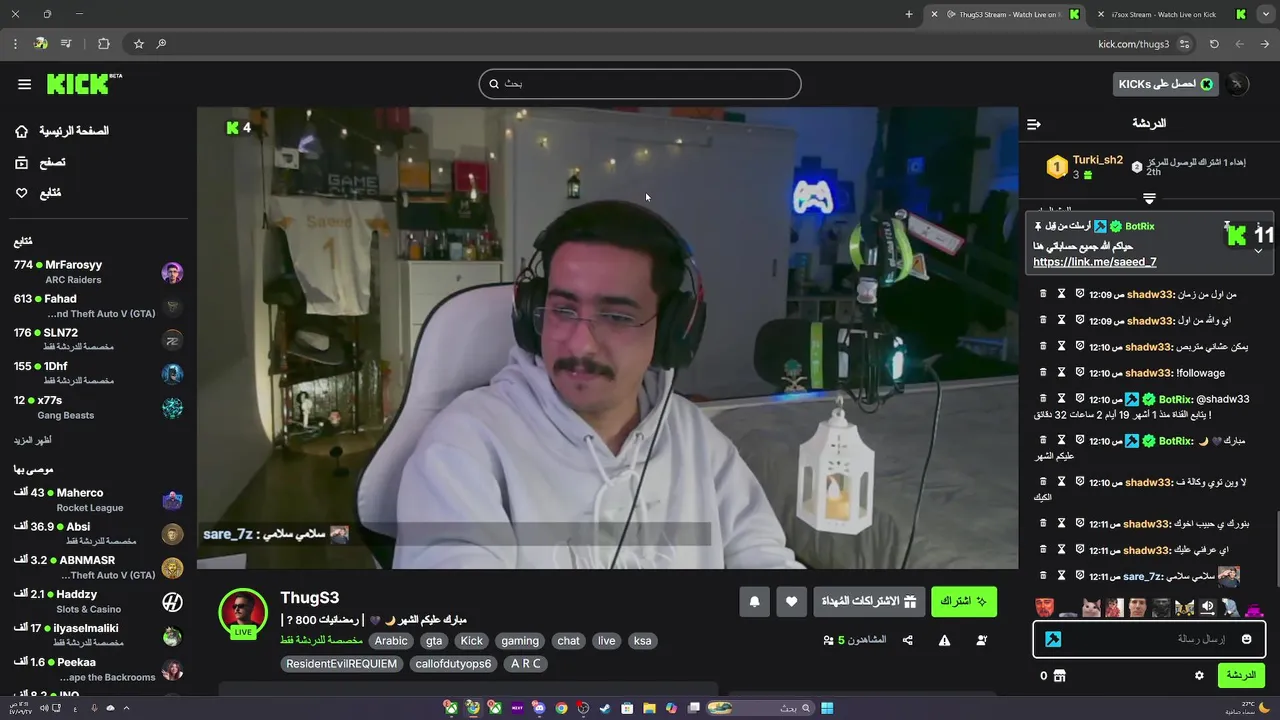Image resolution: width=1280 pixels, height=720 pixels.
Task: Unpin the pinned BotRix message
Action: tap(1227, 226)
